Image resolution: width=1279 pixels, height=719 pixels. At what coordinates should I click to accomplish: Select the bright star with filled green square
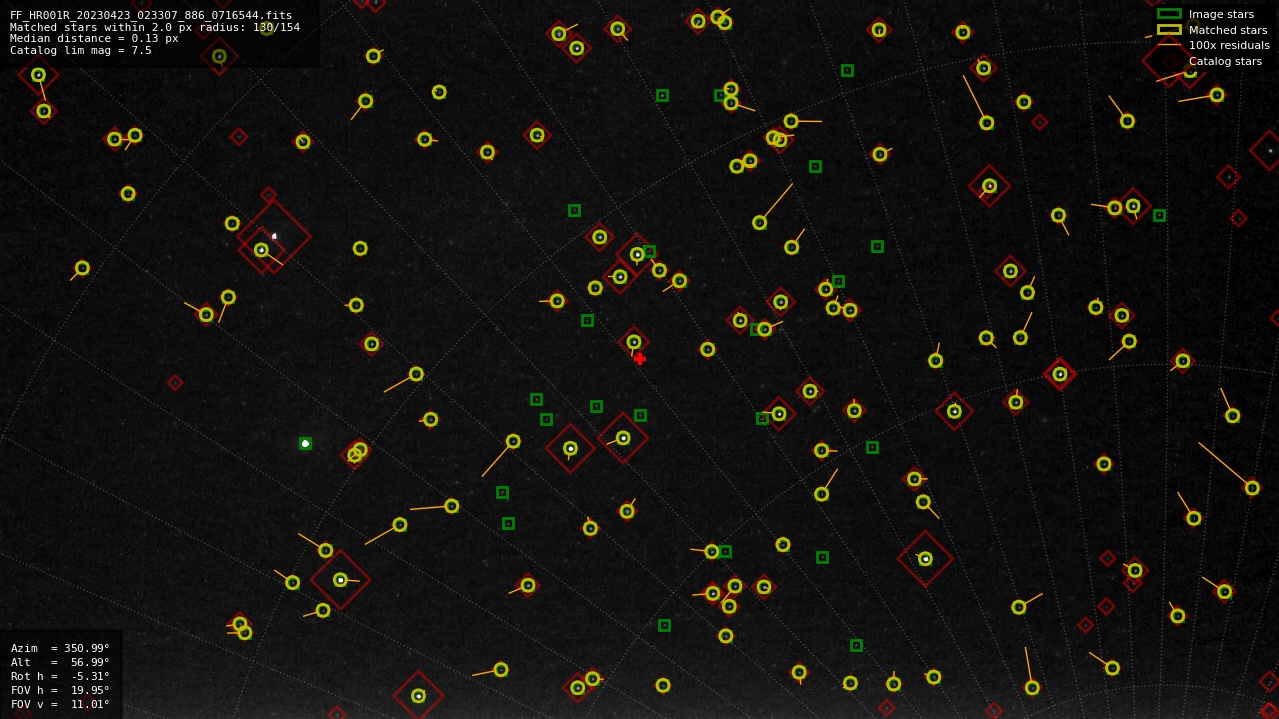pyautogui.click(x=305, y=443)
